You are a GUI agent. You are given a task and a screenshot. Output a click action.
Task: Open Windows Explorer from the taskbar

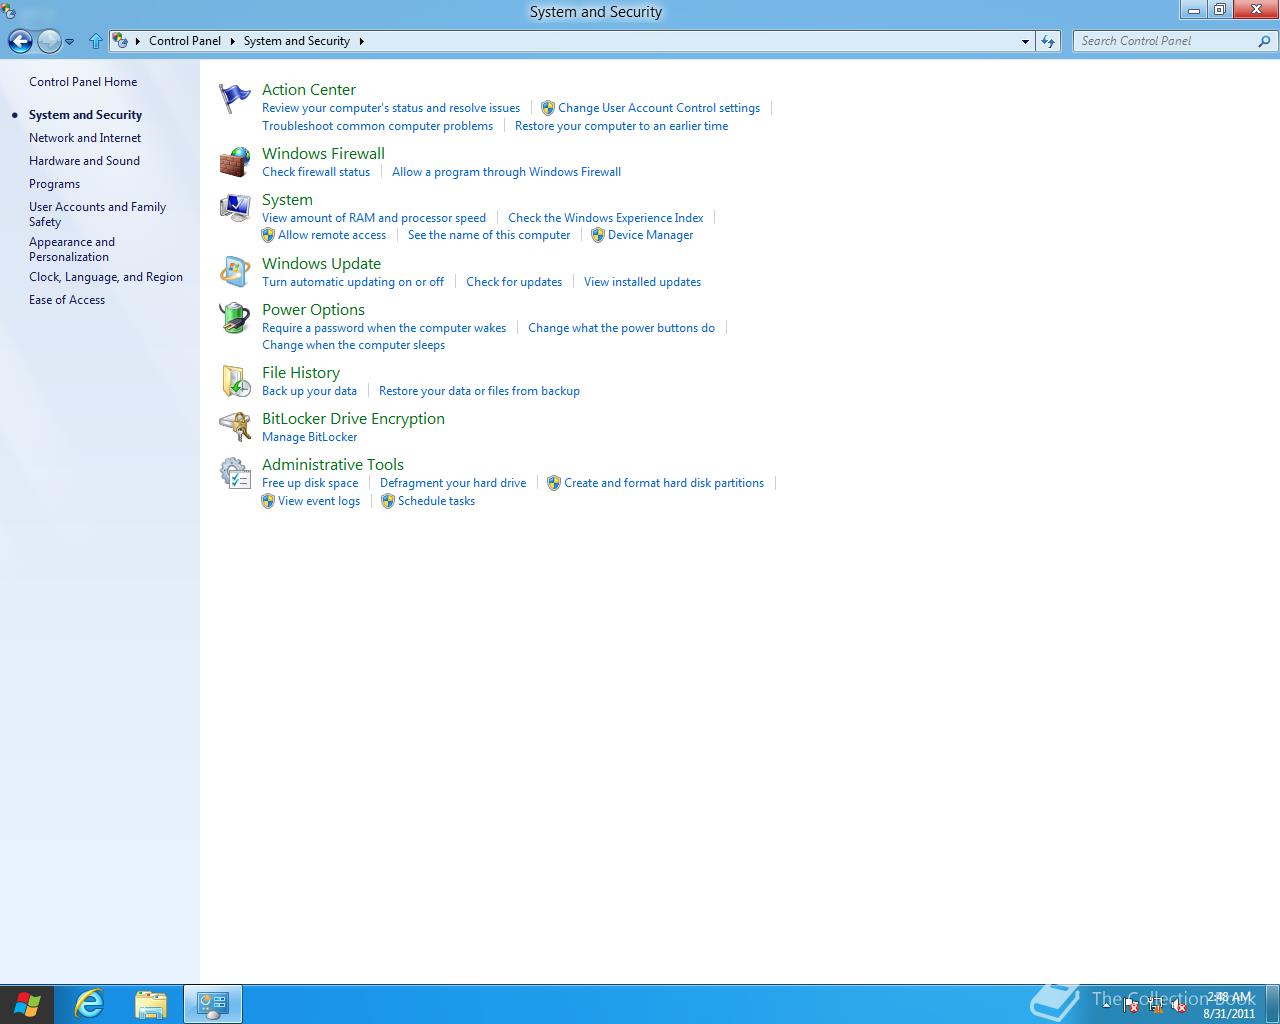pyautogui.click(x=151, y=1004)
